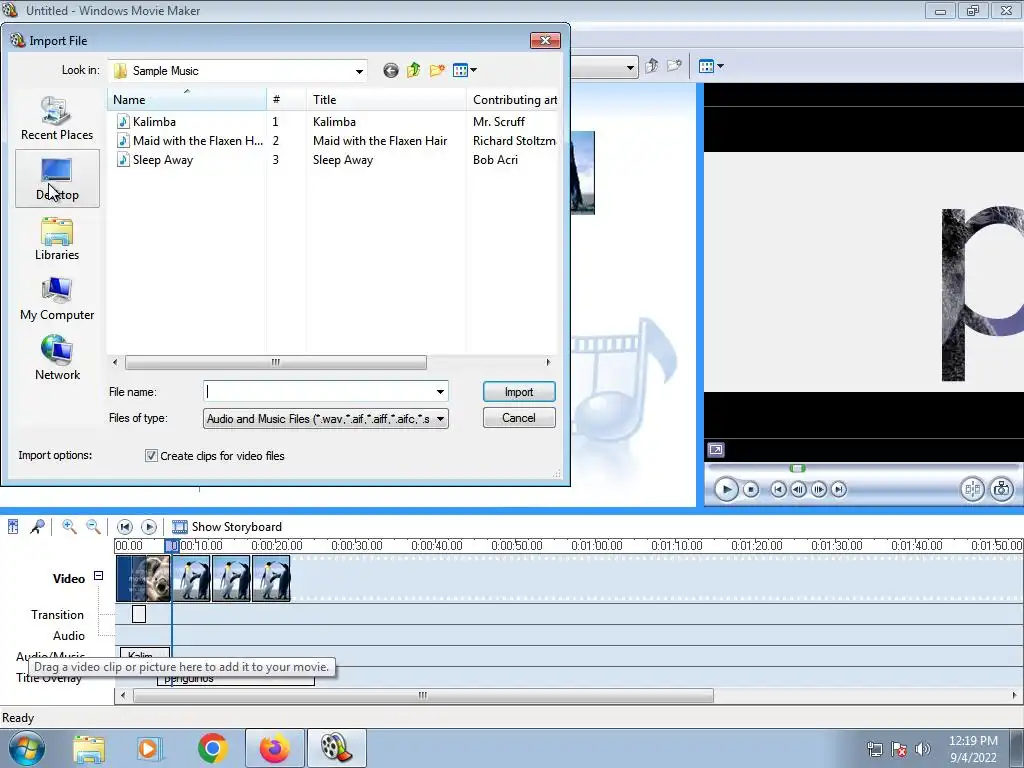Image resolution: width=1024 pixels, height=768 pixels.
Task: Open Firefox from taskbar
Action: 275,748
